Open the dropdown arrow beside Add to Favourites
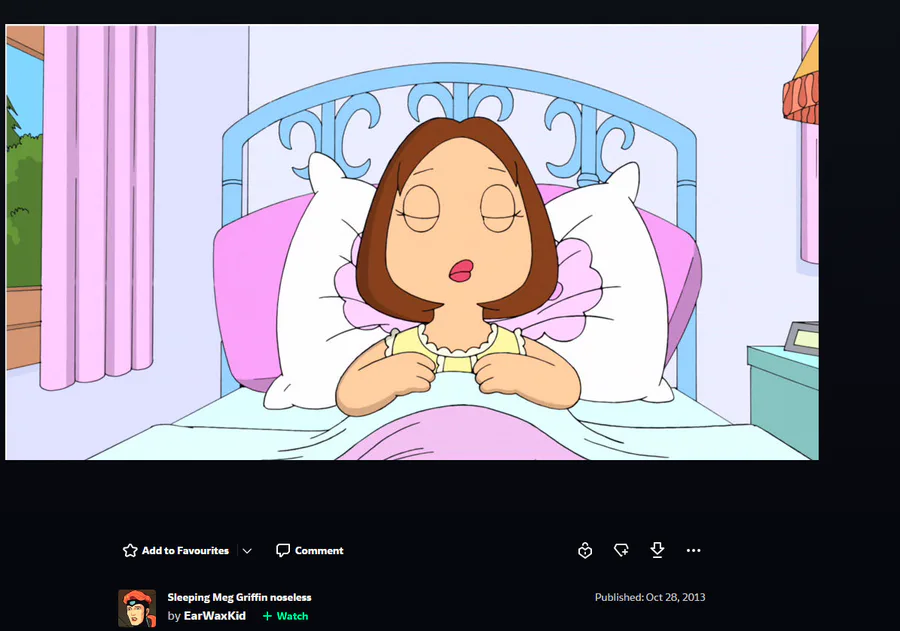Viewport: 900px width, 631px height. tap(247, 551)
